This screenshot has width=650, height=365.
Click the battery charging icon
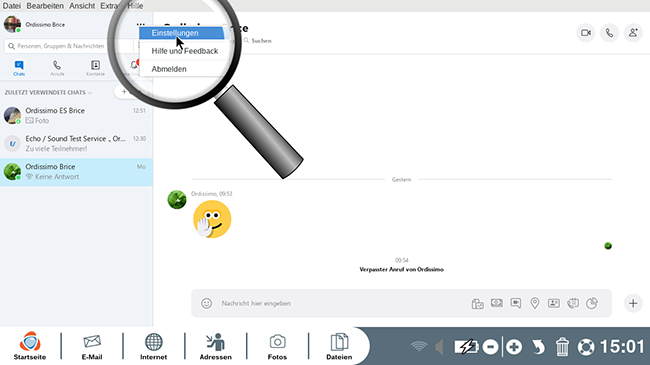466,347
